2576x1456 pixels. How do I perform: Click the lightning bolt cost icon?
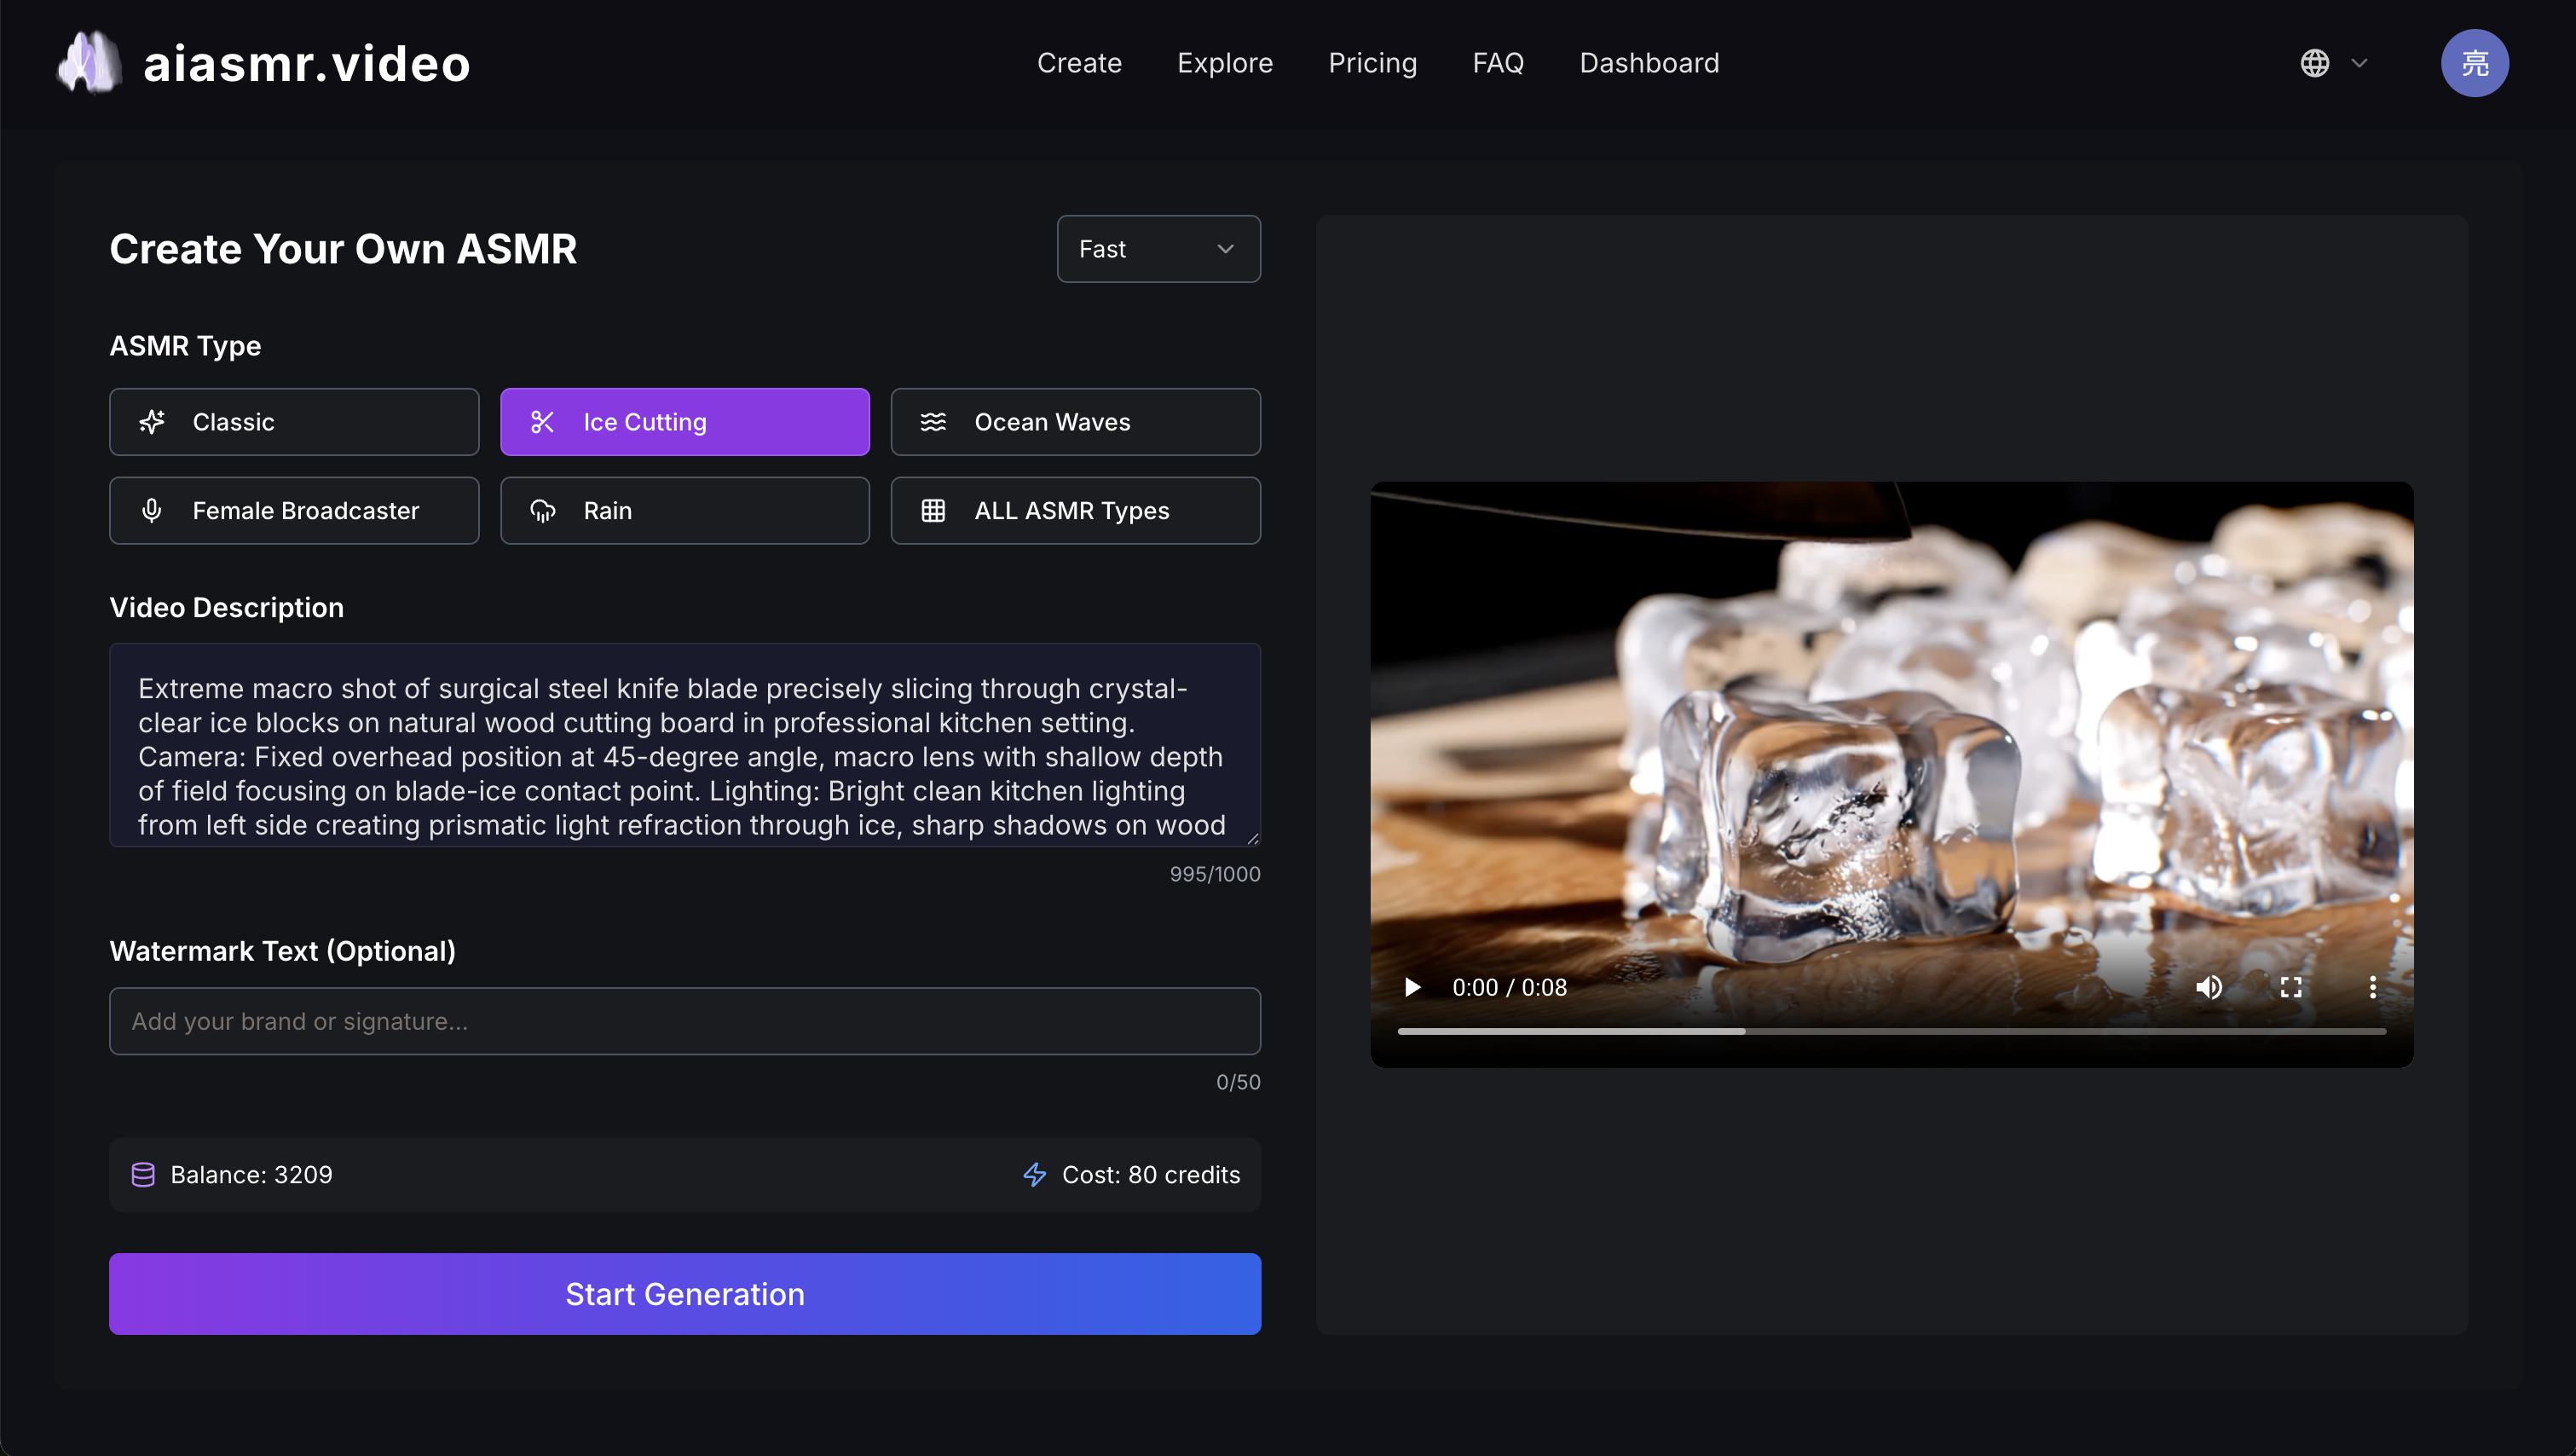tap(1033, 1175)
